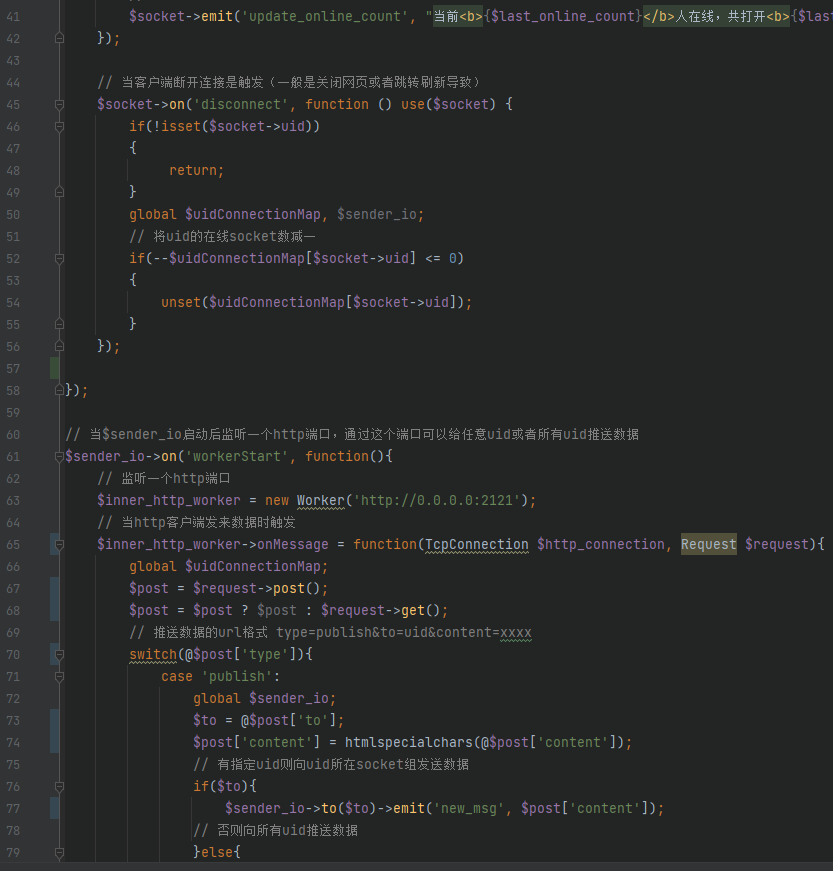This screenshot has height=871, width=833.
Task: Fold the switch statement on line 70
Action: (x=59, y=654)
